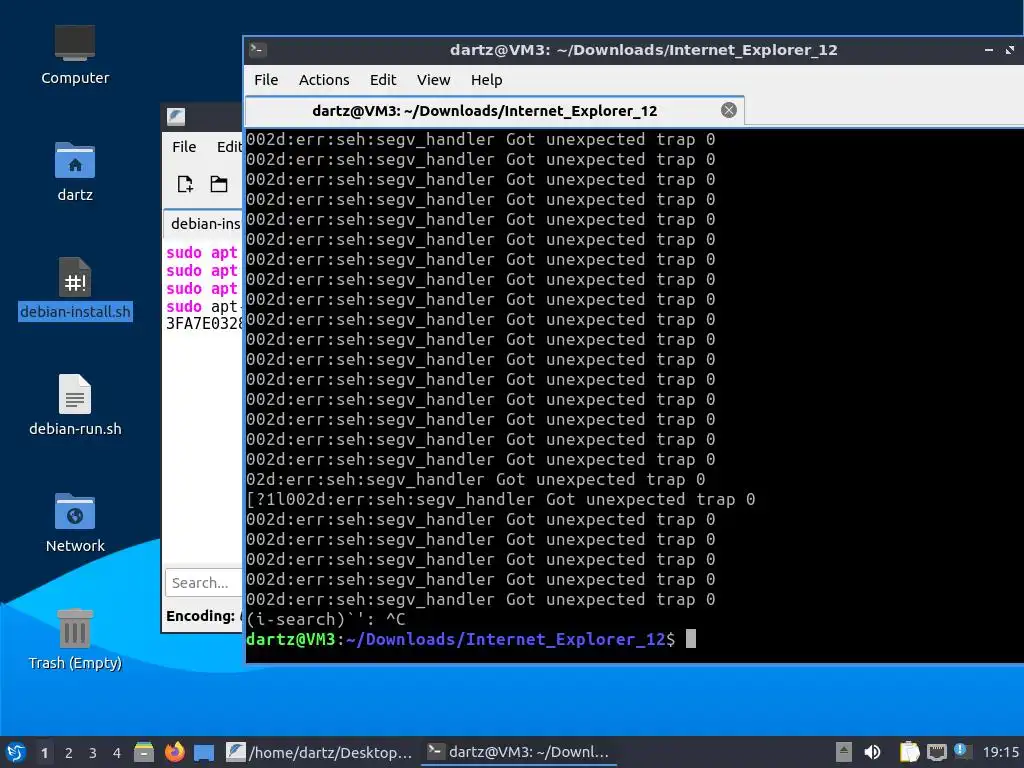Click the terminal window's title bar icon
Image resolution: width=1024 pixels, height=768 pixels.
(x=259, y=50)
